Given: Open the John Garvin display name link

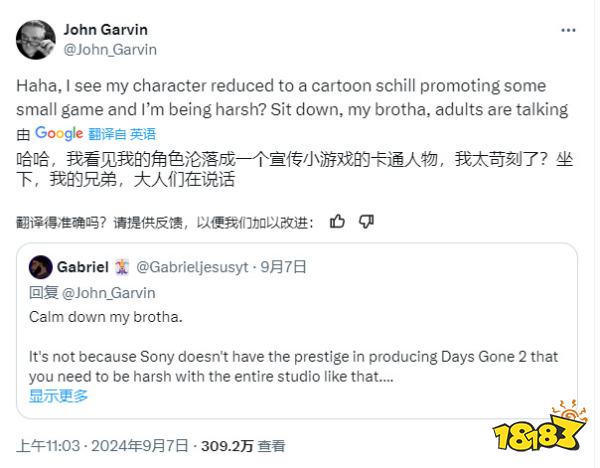Looking at the screenshot, I should pyautogui.click(x=108, y=29).
